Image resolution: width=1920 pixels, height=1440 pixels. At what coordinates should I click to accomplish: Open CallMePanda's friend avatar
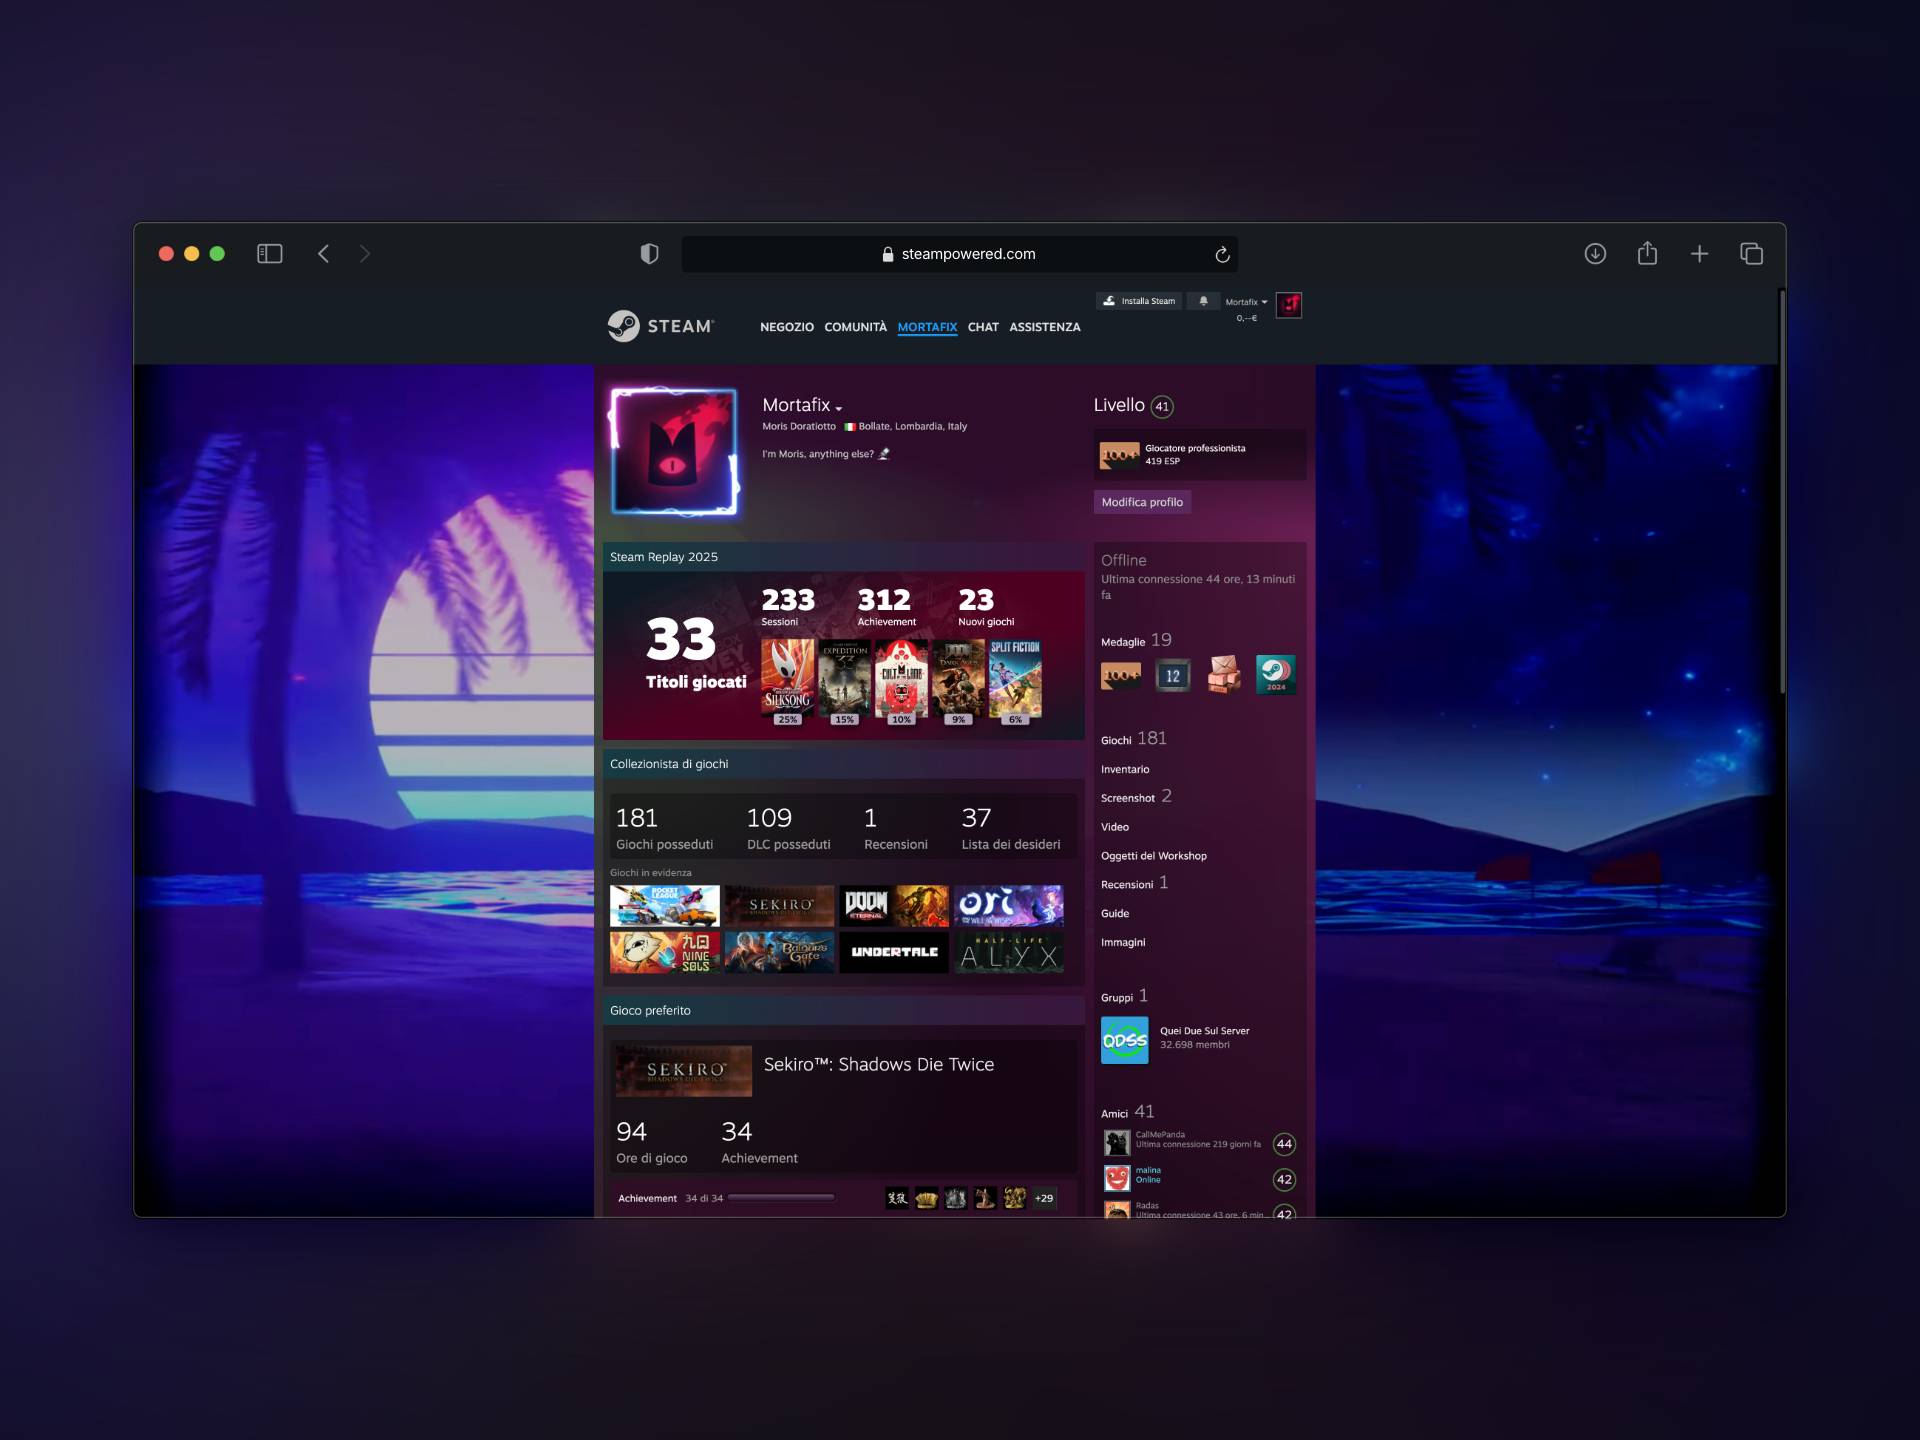pos(1117,1142)
